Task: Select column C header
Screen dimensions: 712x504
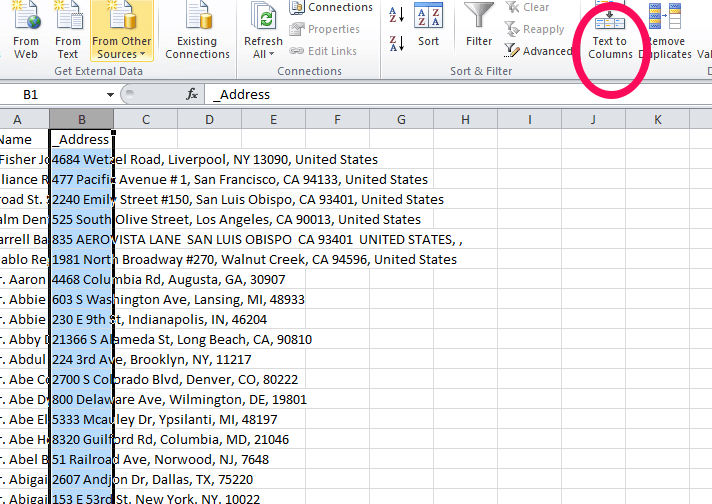Action: coord(146,119)
